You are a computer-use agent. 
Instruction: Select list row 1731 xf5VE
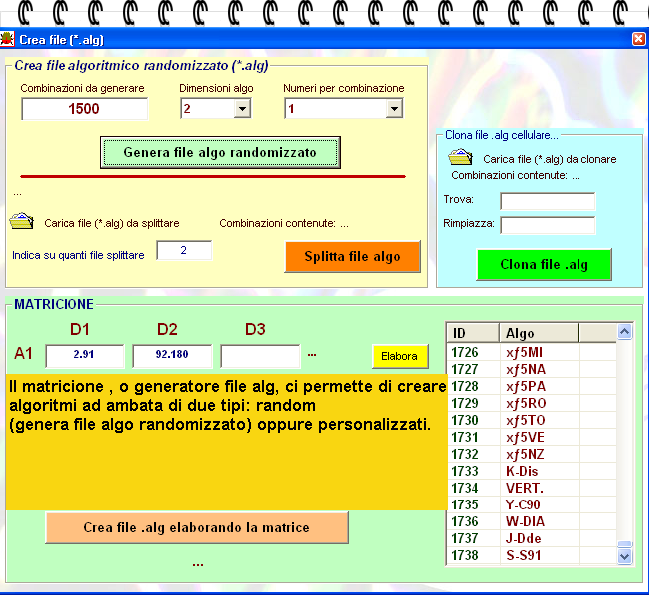[x=531, y=437]
